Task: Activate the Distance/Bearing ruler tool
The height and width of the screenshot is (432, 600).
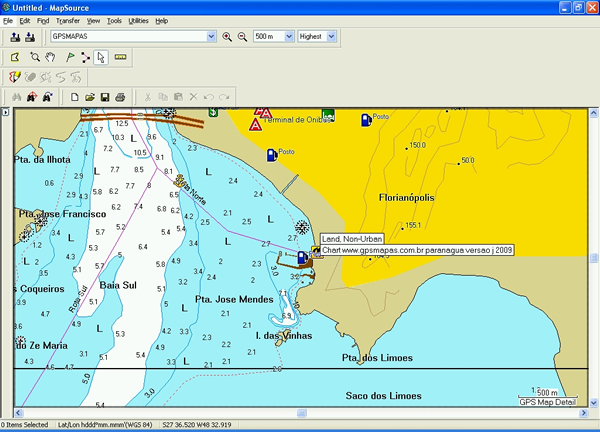Action: pos(121,58)
